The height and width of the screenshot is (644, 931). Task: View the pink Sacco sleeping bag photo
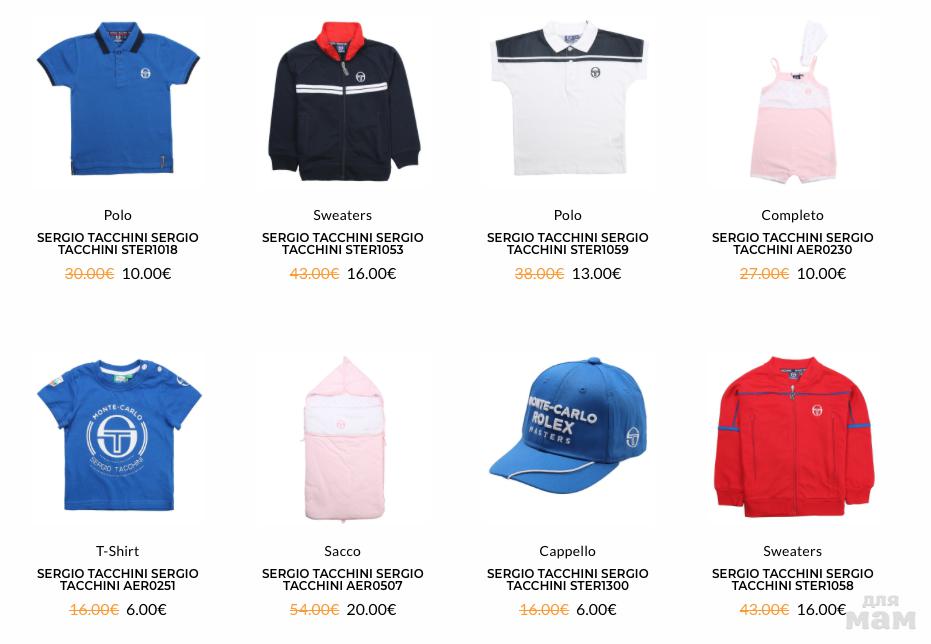coord(344,439)
